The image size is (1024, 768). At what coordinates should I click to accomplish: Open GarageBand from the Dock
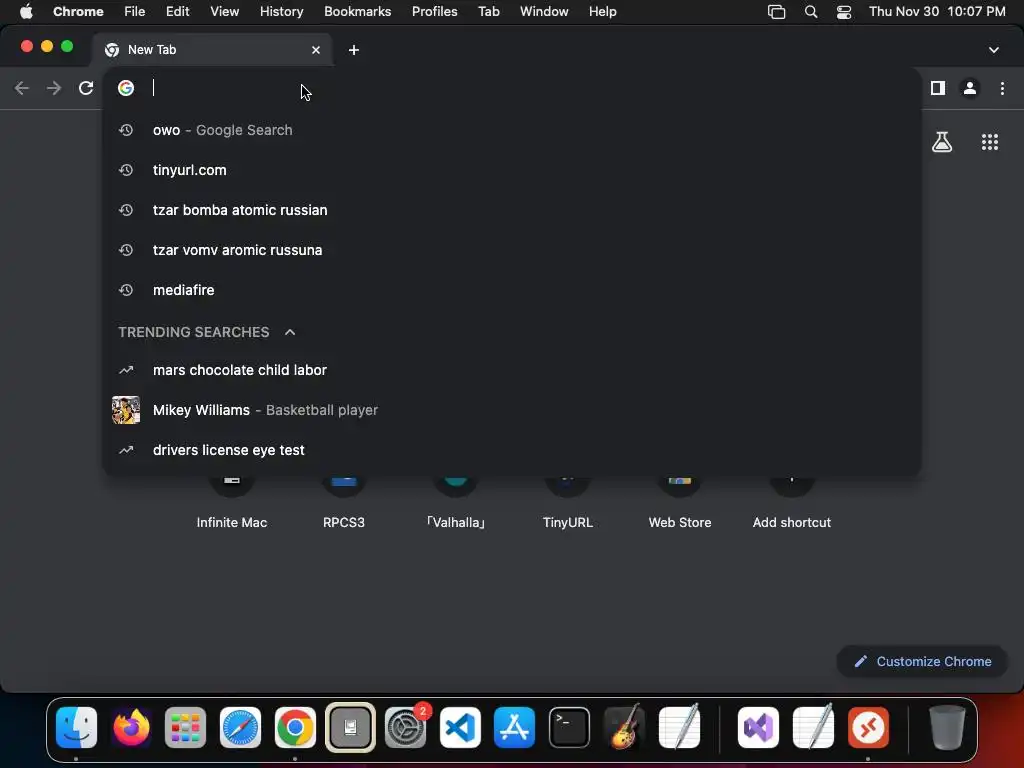(x=625, y=727)
